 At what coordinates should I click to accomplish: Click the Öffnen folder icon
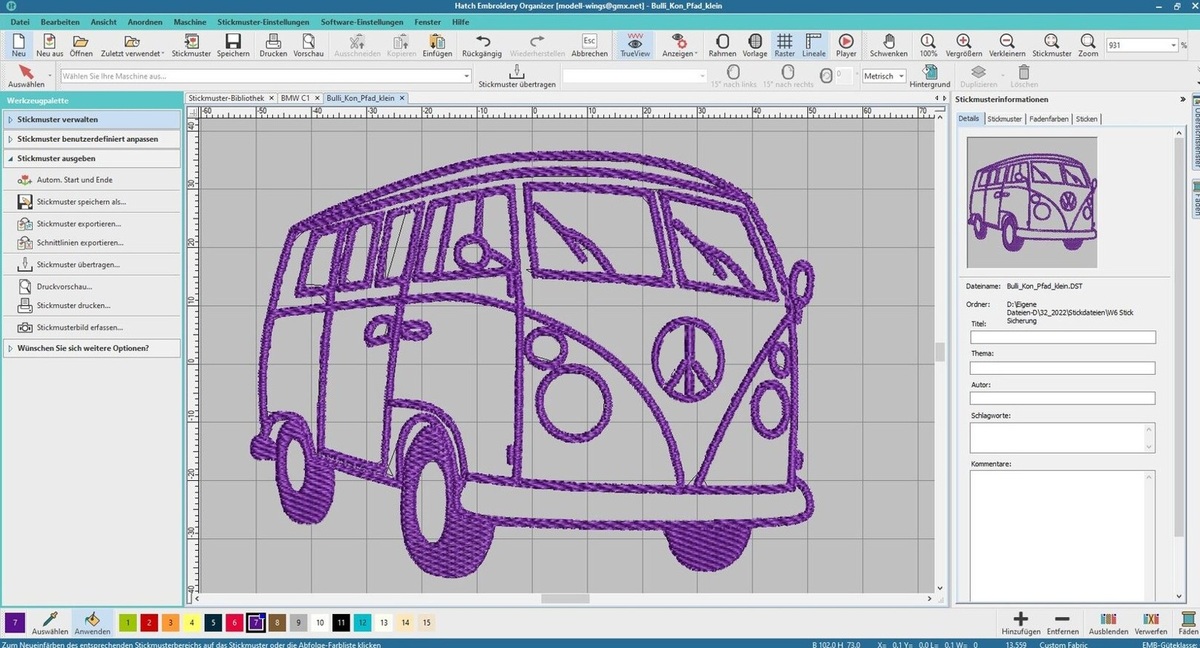[x=81, y=45]
